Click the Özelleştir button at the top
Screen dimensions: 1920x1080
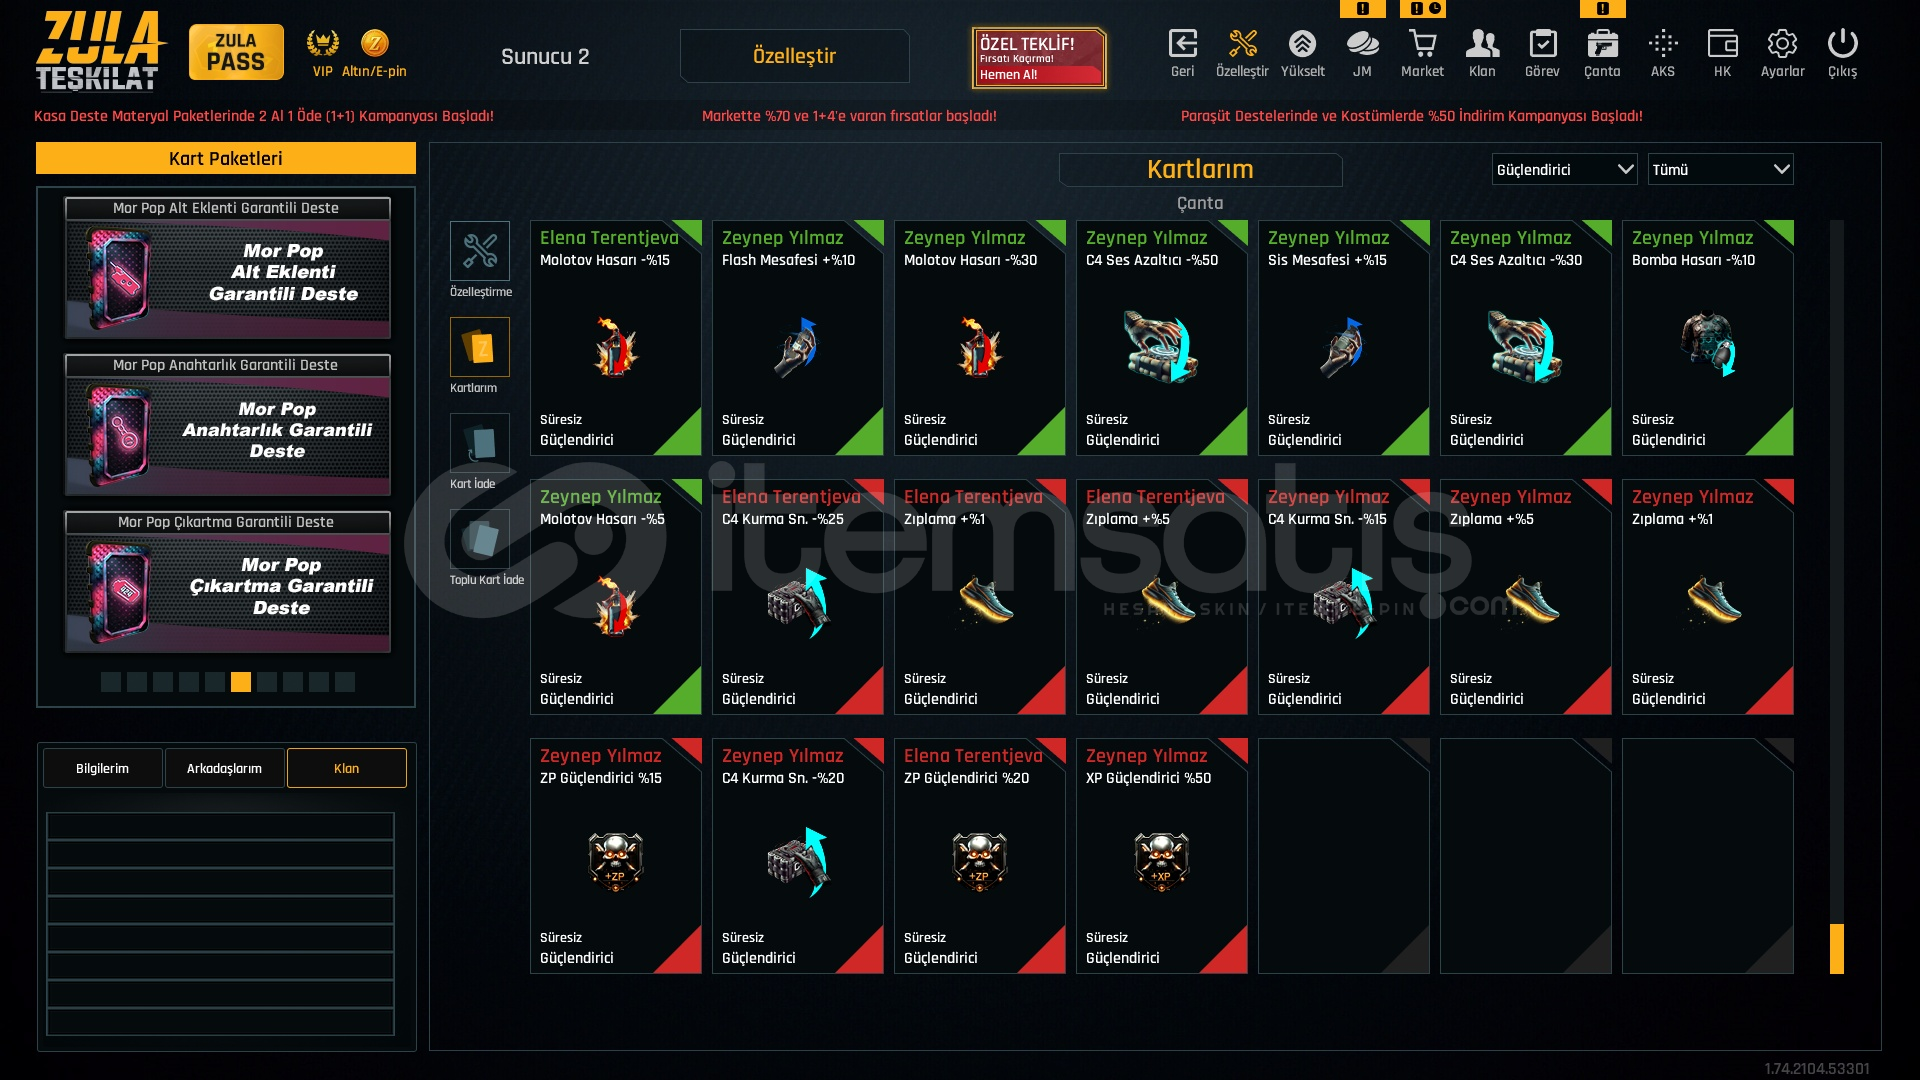coord(794,56)
